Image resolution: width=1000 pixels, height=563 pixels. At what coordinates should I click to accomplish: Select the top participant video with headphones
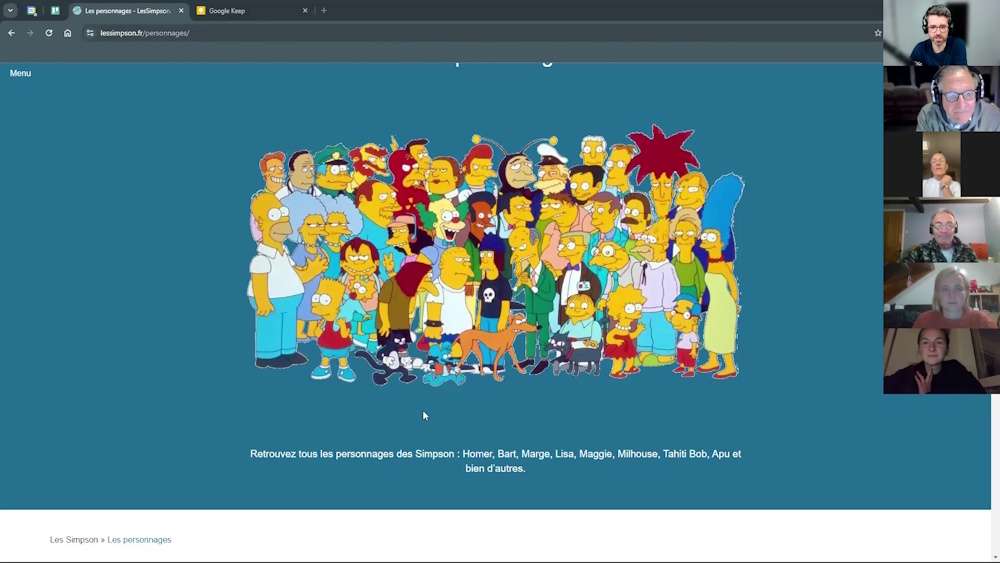click(x=941, y=33)
